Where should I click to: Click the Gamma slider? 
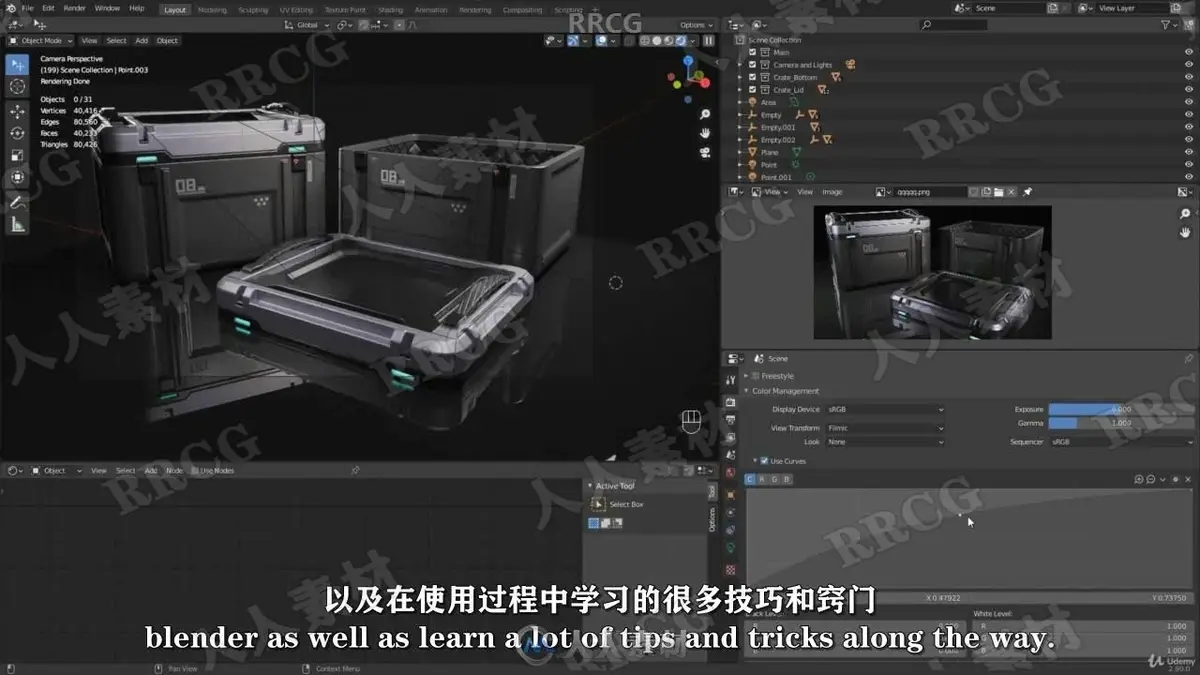(1122, 423)
